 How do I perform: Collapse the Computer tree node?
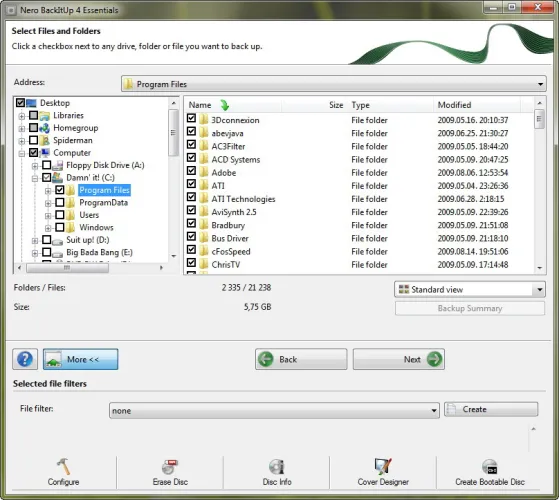[22, 154]
